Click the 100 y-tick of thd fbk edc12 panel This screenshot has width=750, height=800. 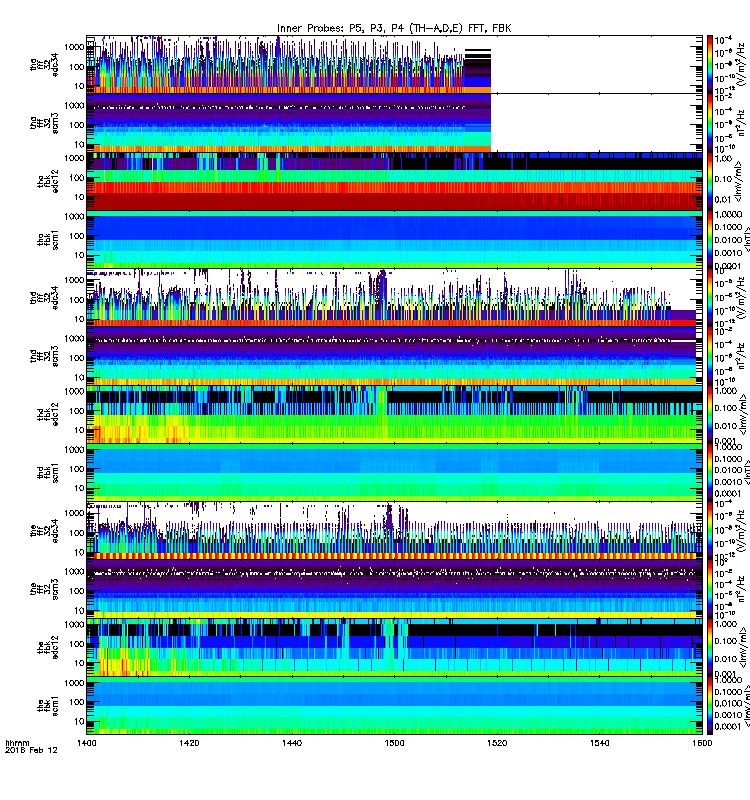click(77, 411)
